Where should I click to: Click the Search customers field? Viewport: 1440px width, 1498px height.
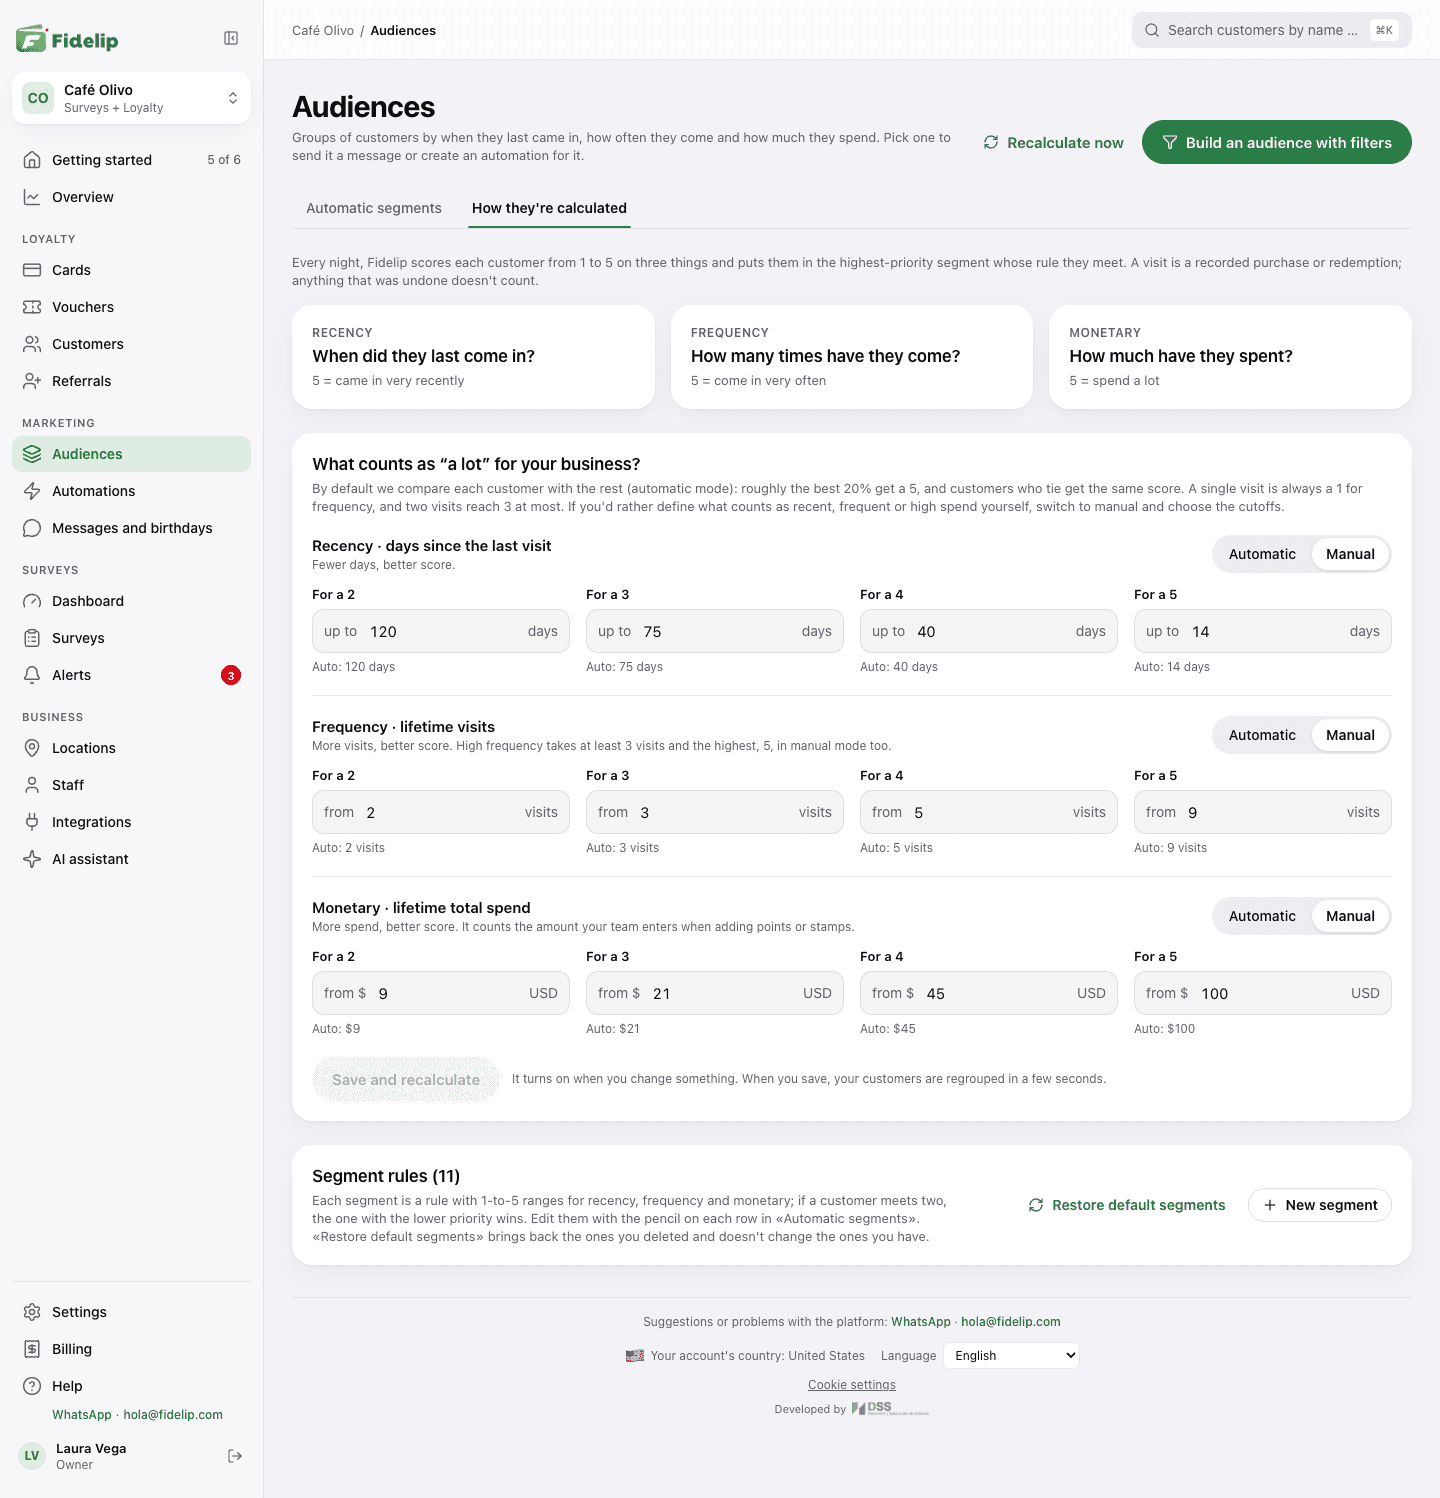pyautogui.click(x=1272, y=30)
